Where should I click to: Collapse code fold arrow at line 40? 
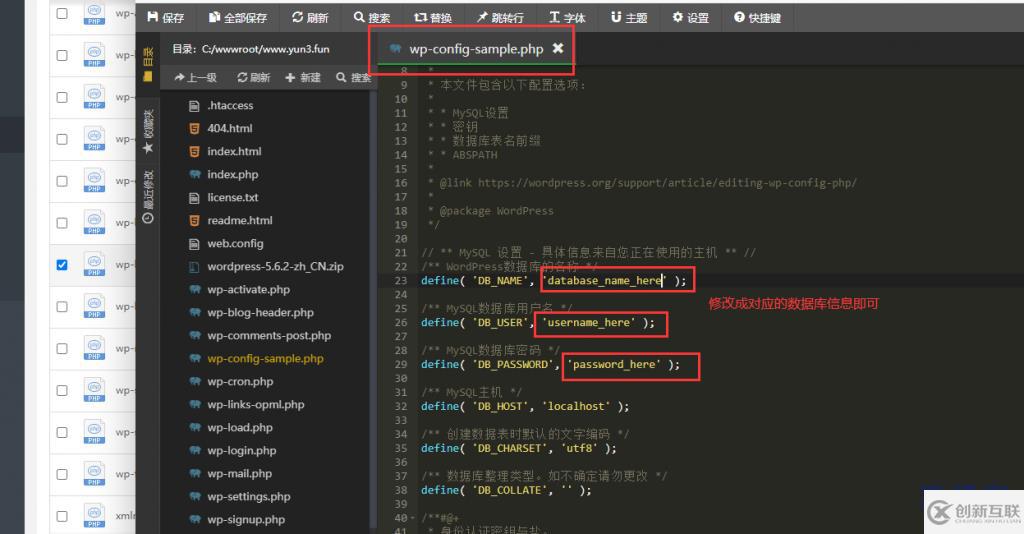tap(411, 518)
